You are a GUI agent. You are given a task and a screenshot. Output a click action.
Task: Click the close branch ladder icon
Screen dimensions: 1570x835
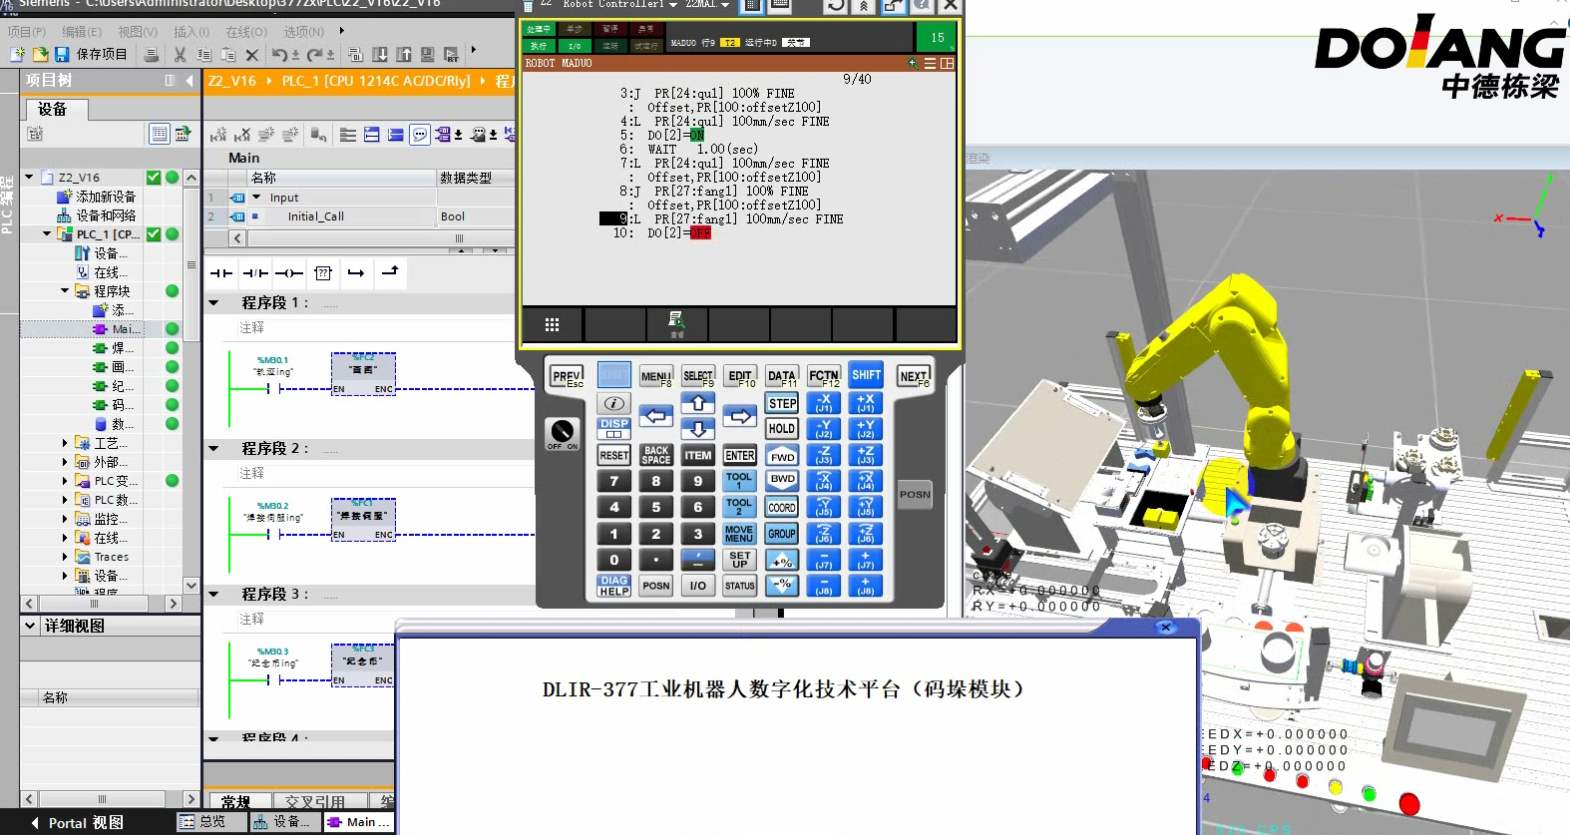pos(390,272)
